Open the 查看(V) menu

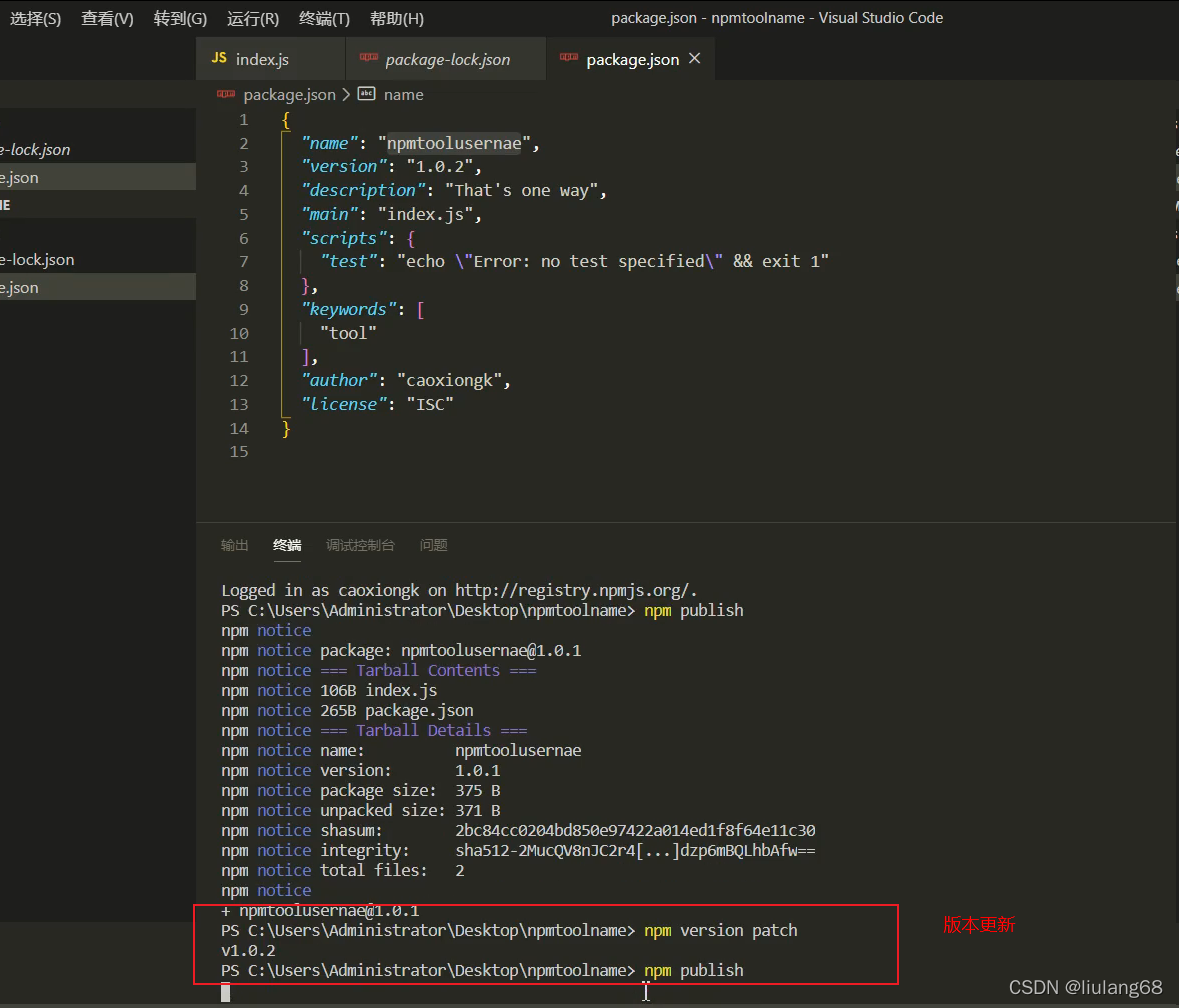point(108,19)
